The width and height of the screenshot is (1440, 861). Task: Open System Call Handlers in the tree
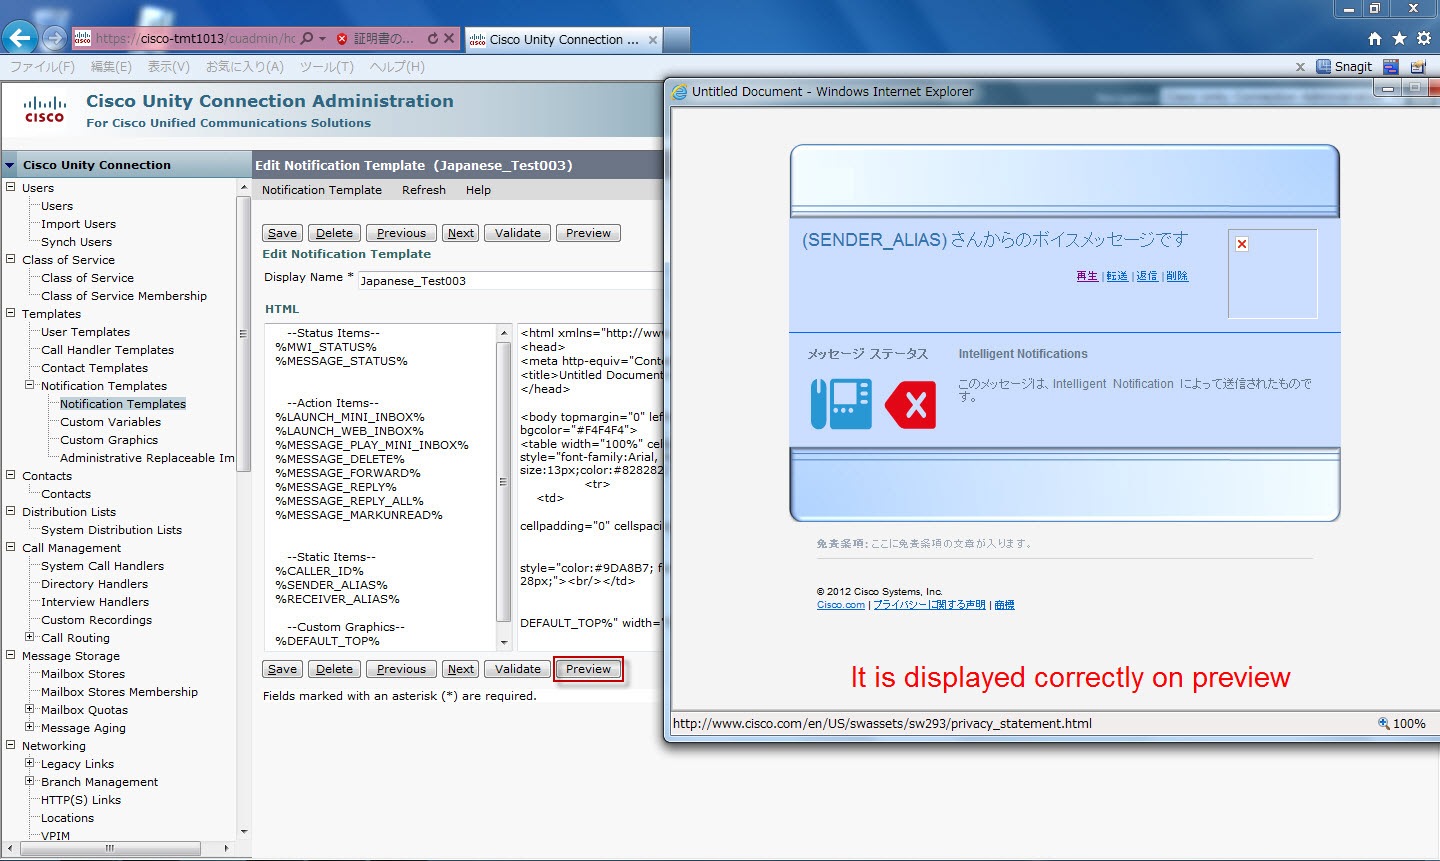click(x=102, y=566)
